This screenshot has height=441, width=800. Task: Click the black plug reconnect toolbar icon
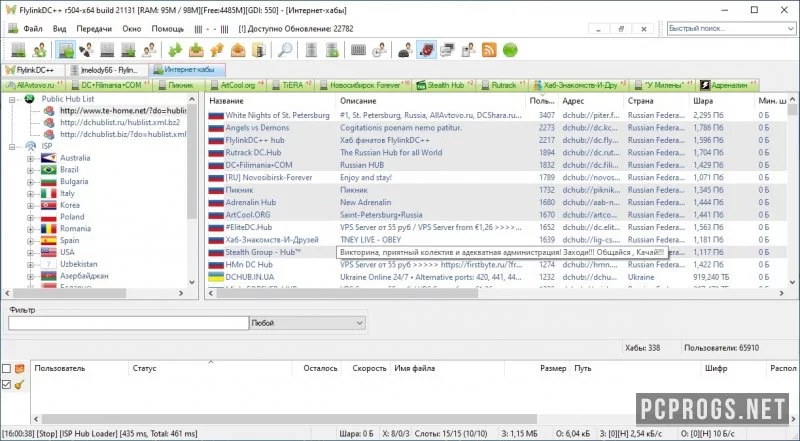(x=86, y=50)
